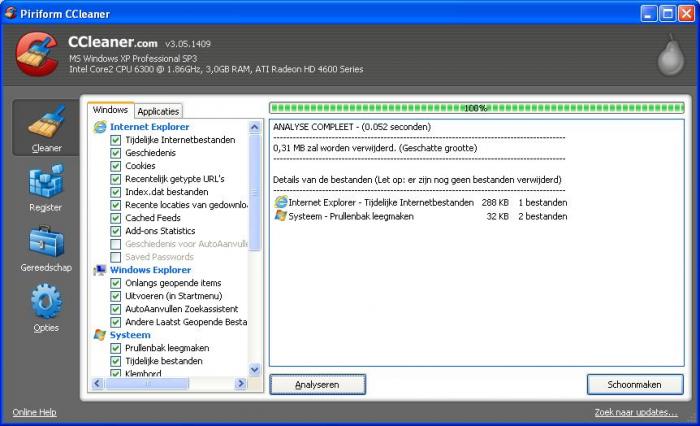Collapse the Windows Explorer category header
This screenshot has width=700, height=426.
pyautogui.click(x=149, y=270)
